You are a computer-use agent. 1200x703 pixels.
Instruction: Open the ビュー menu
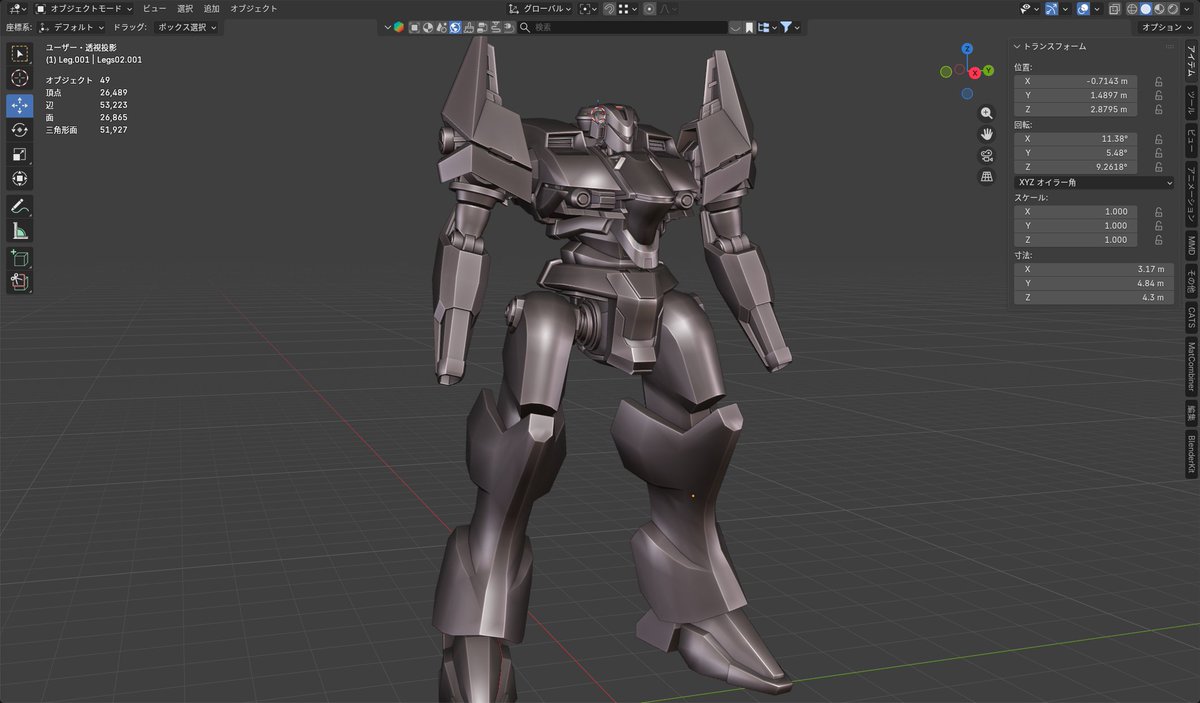click(x=154, y=8)
